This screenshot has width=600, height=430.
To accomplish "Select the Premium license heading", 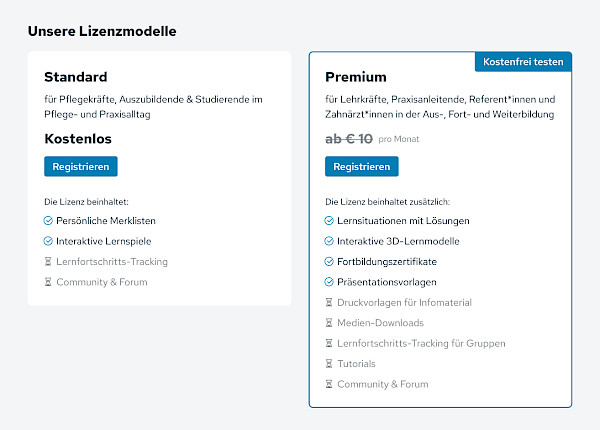I will click(356, 77).
